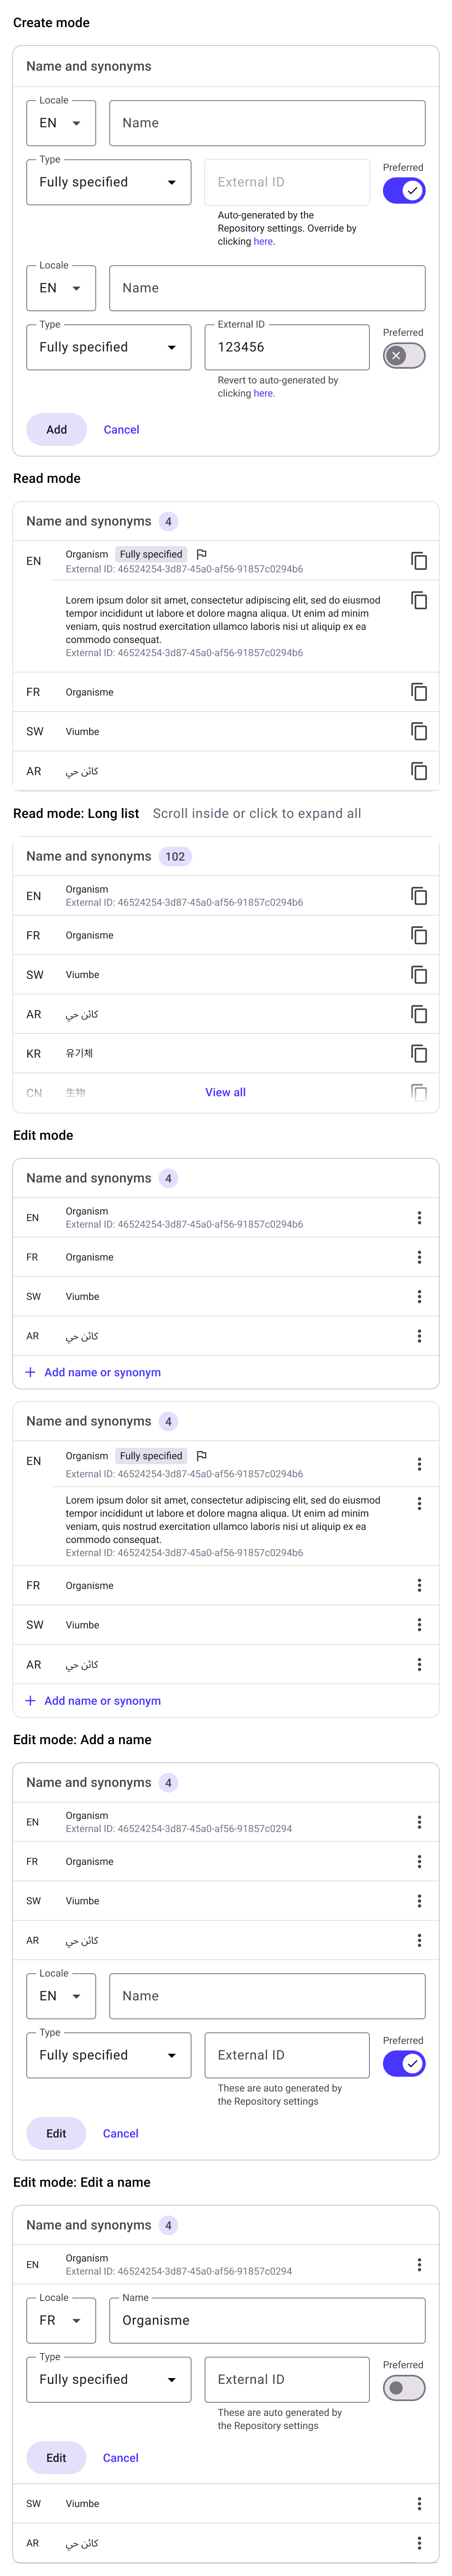Open the three-dot menu for SW Viumbe below the Edit a name form

point(419,2503)
